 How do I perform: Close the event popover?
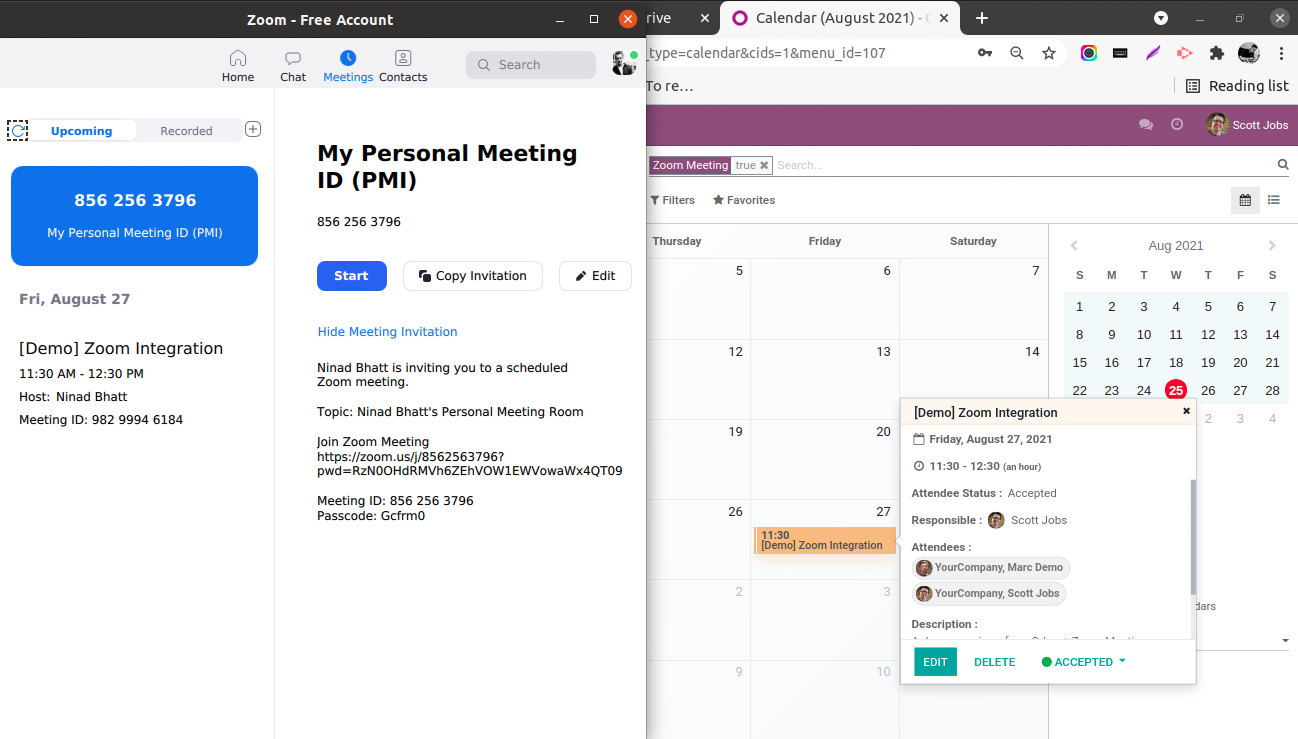pyautogui.click(x=1187, y=411)
